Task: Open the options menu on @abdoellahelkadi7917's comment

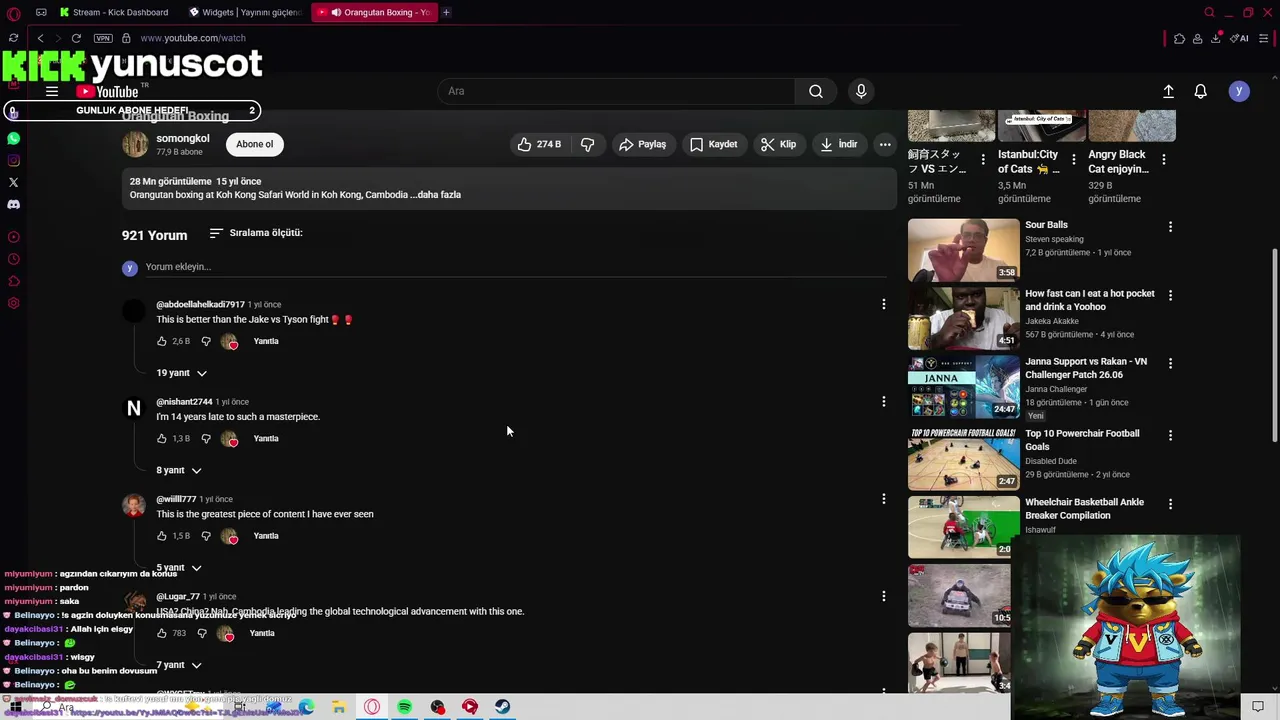Action: tap(883, 304)
